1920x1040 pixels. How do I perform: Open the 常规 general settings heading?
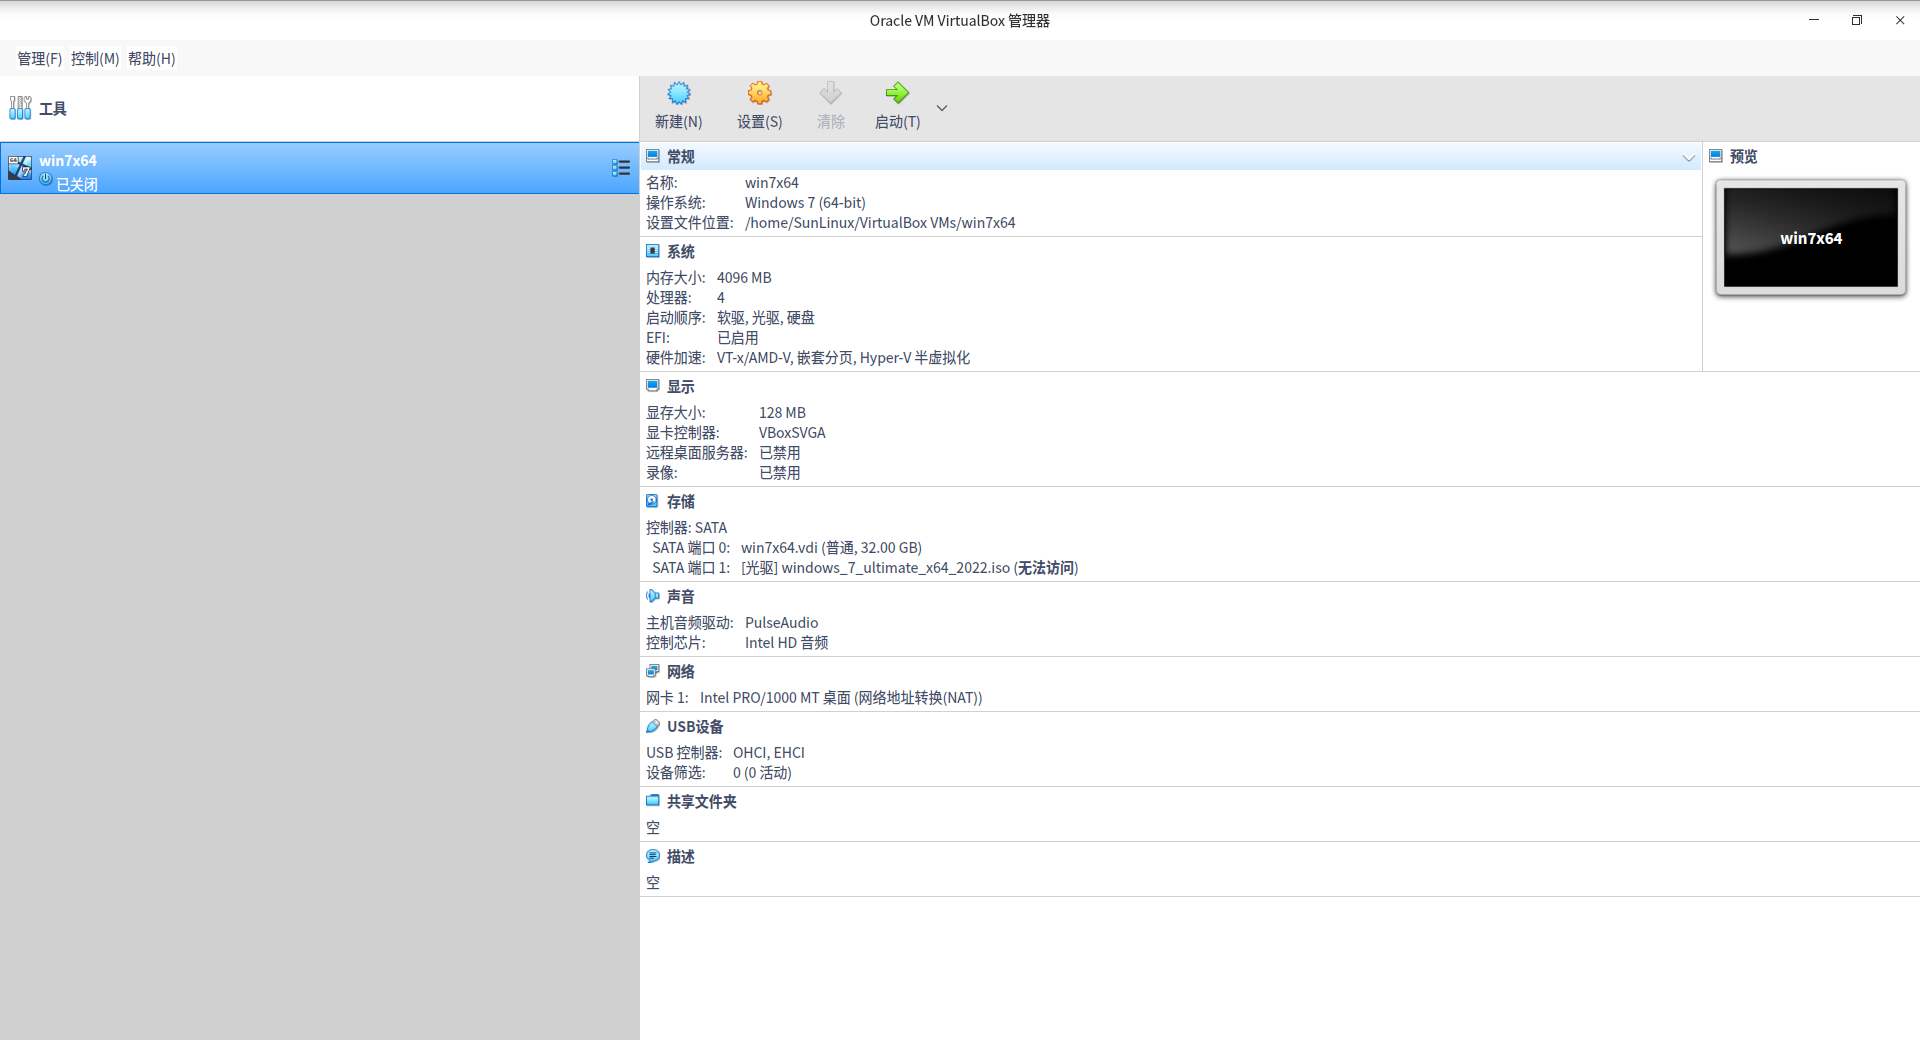coord(681,157)
